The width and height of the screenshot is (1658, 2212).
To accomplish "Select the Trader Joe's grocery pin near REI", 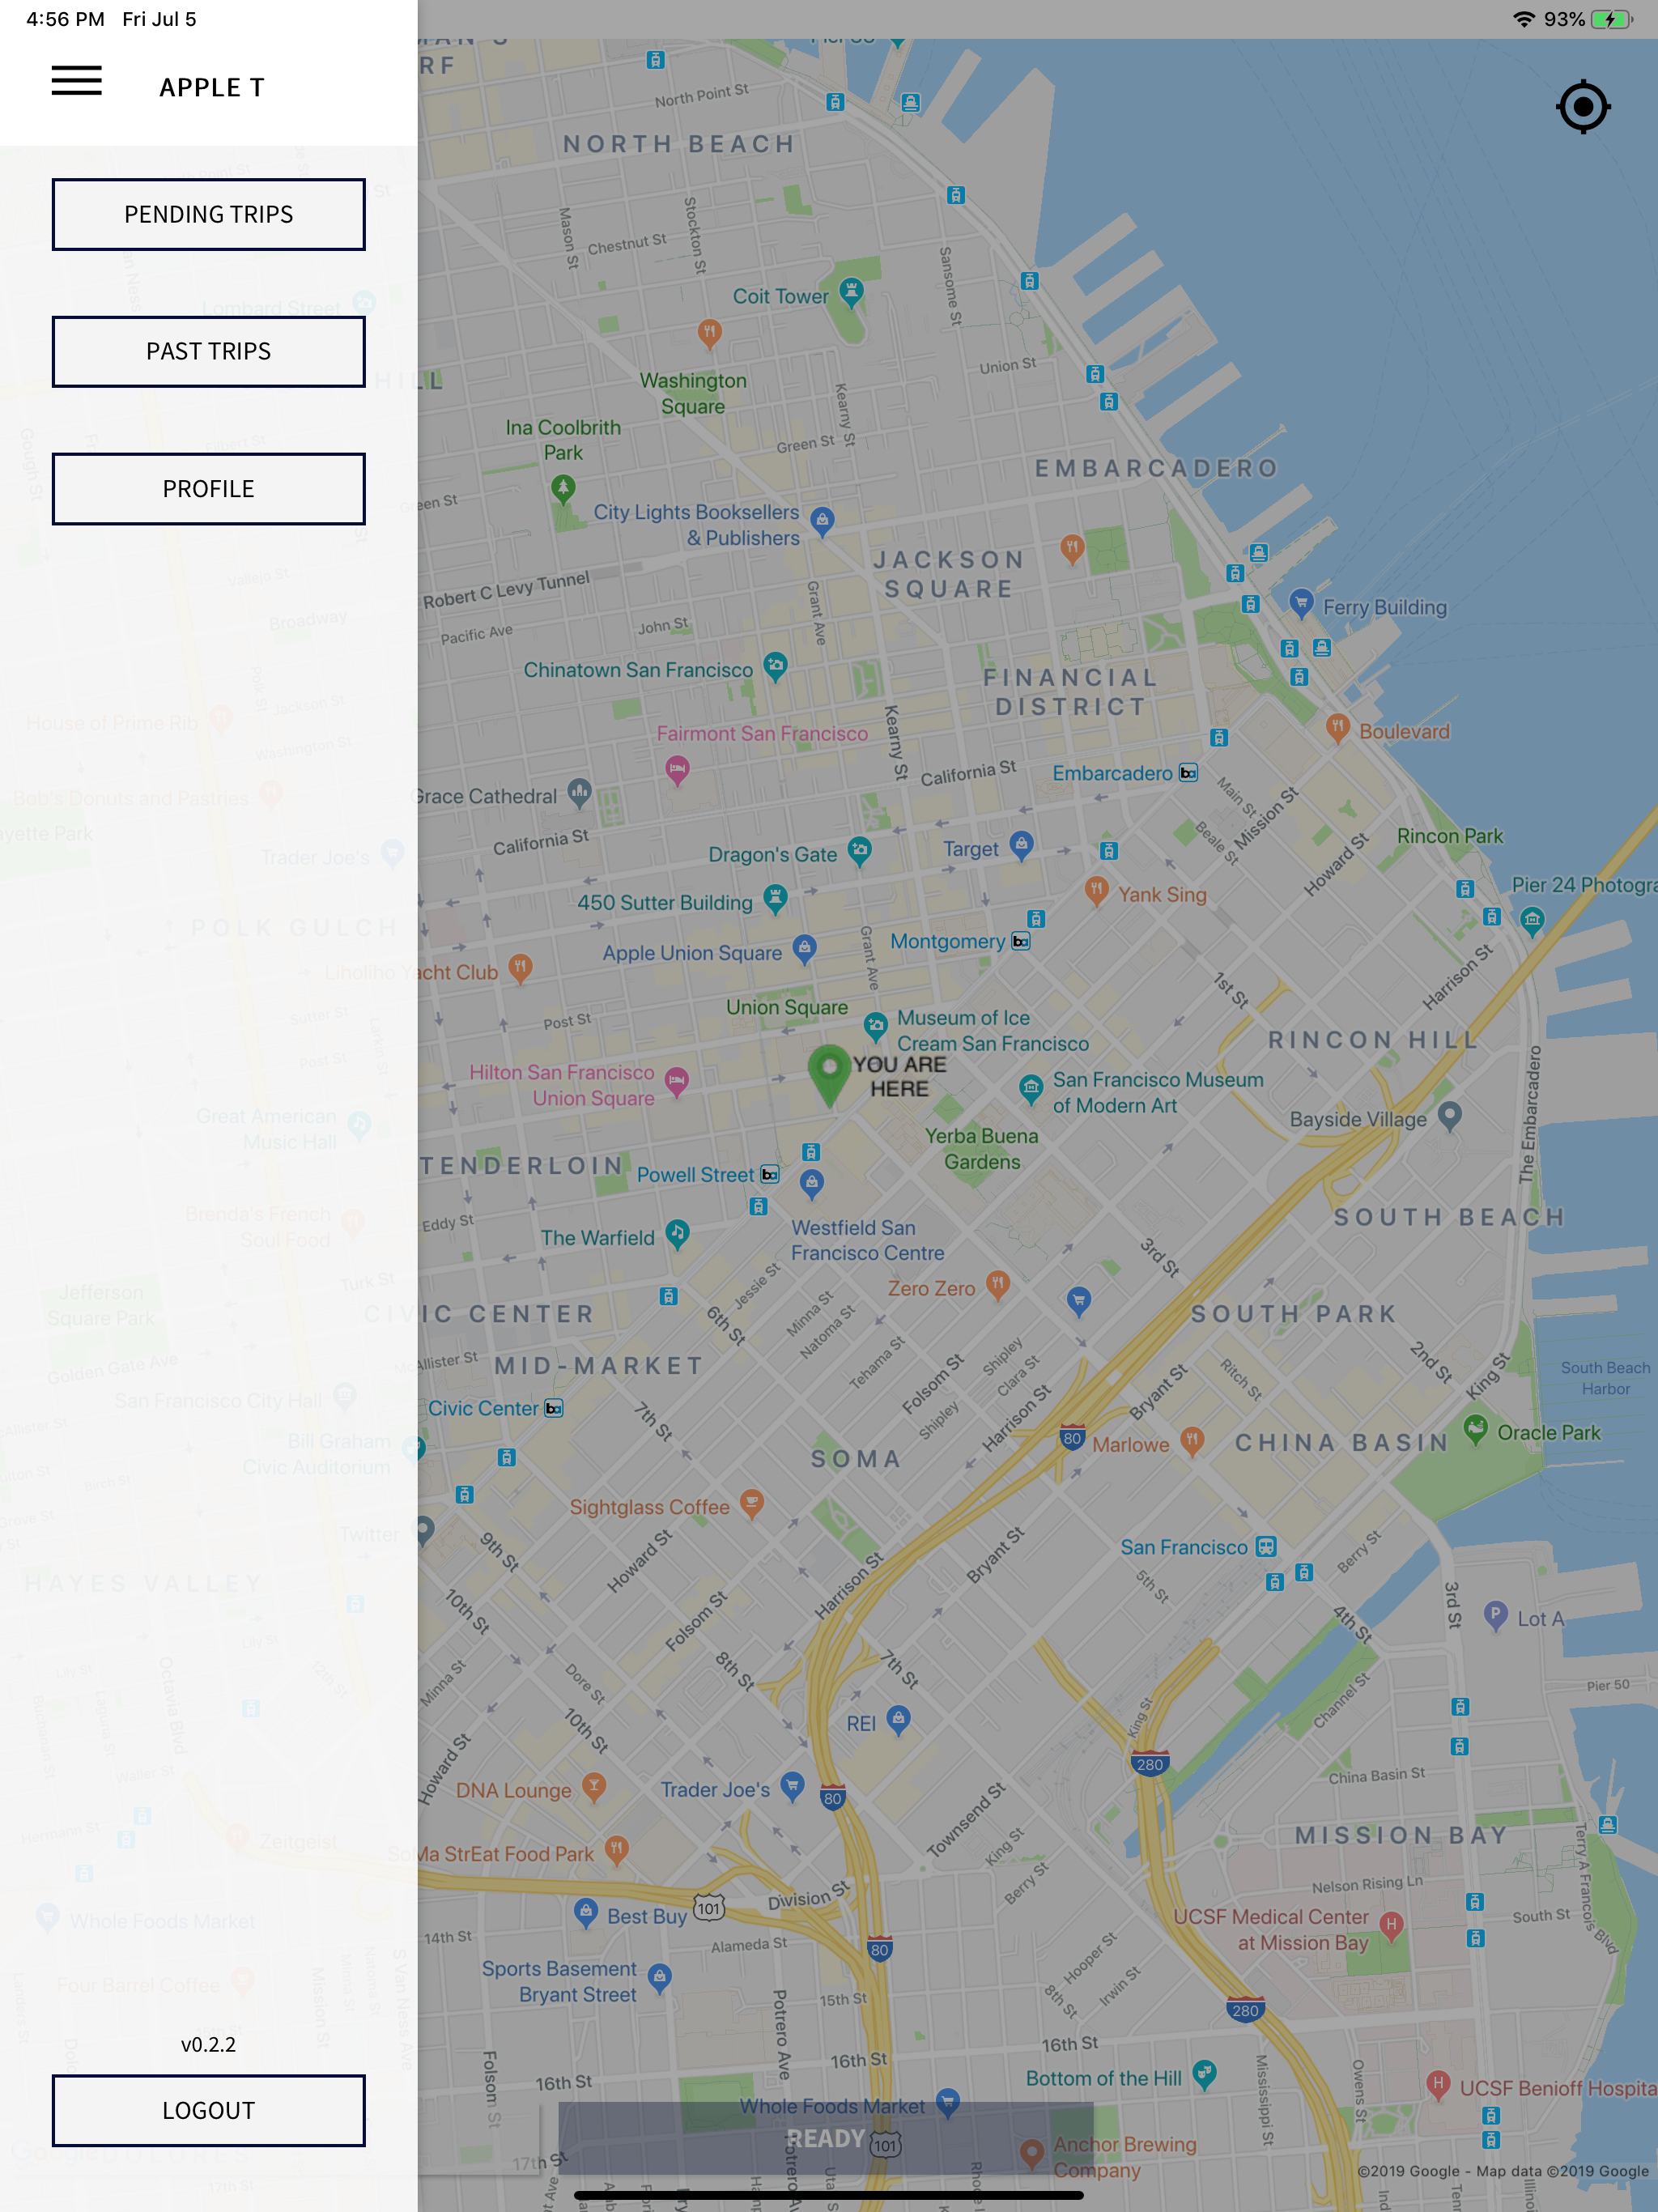I will click(x=792, y=1786).
